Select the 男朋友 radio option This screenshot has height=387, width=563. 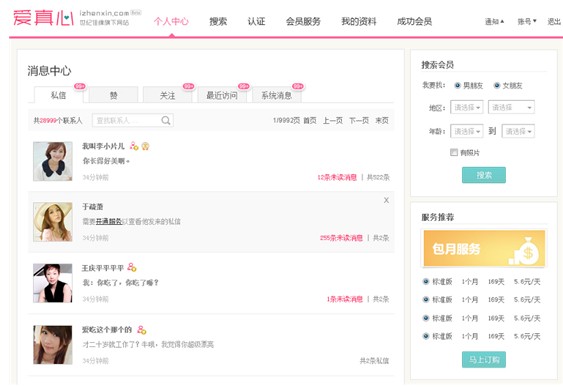point(457,85)
